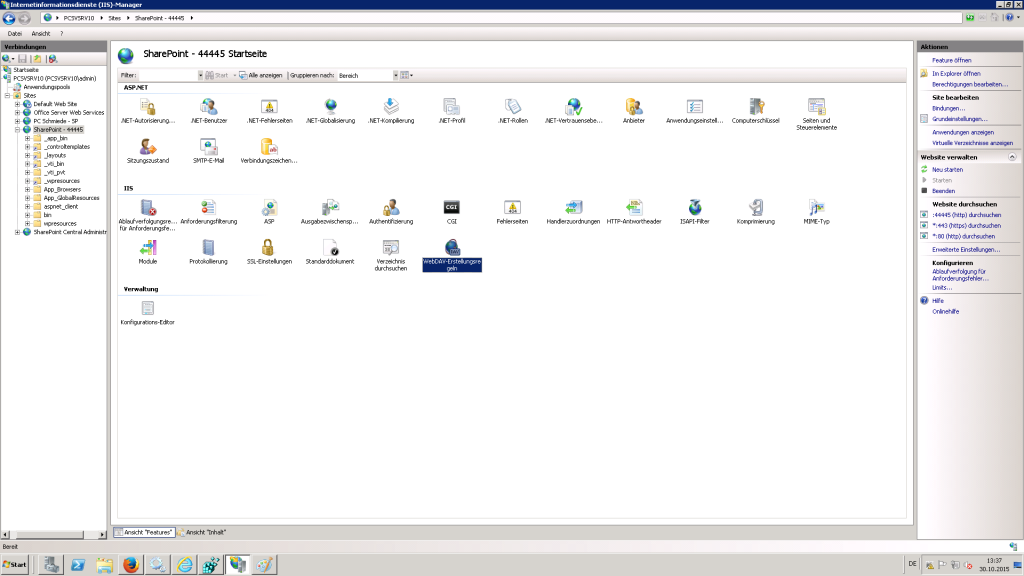
Task: Open the ISAPI-Filter feature
Action: click(x=694, y=212)
